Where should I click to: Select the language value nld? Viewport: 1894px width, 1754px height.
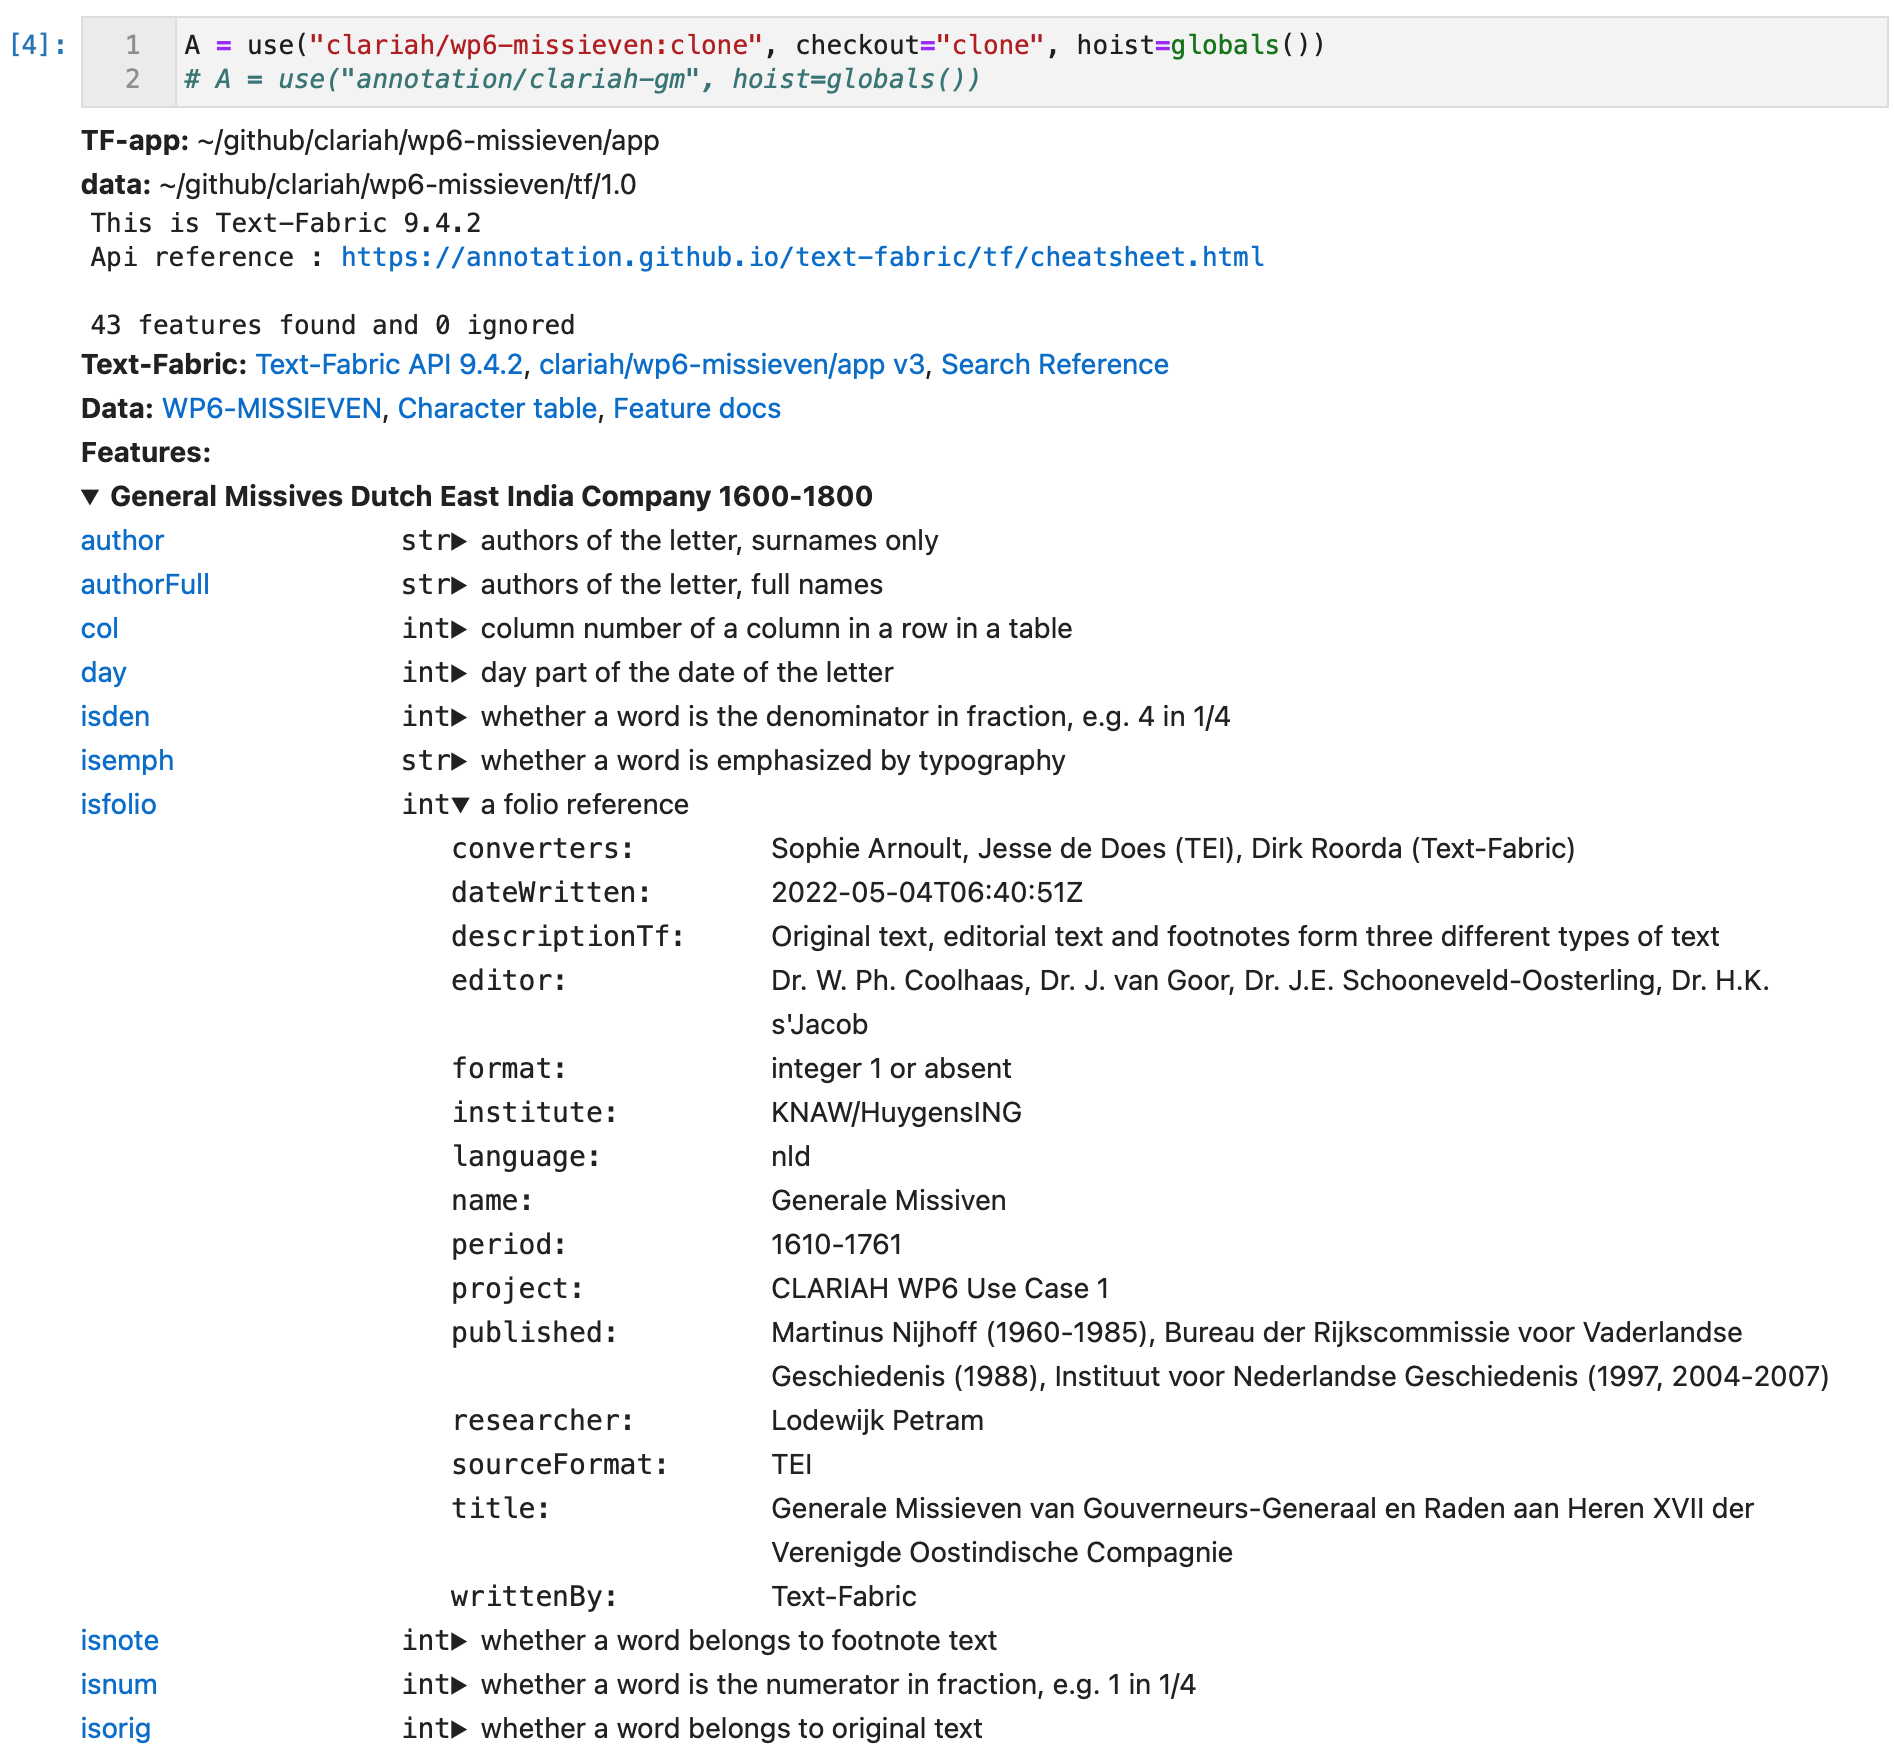point(790,1157)
